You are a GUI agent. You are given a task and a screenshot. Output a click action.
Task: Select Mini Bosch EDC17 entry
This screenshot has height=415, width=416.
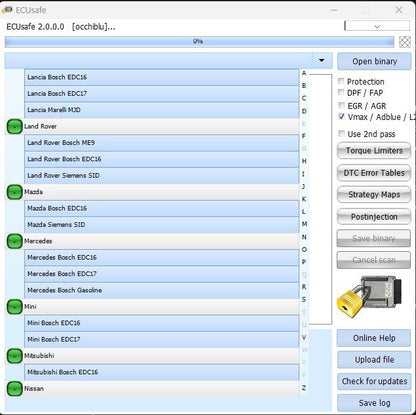point(162,340)
